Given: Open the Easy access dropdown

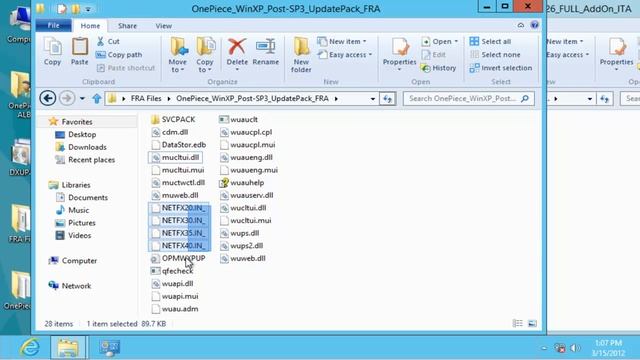Looking at the screenshot, I should tap(345, 55).
